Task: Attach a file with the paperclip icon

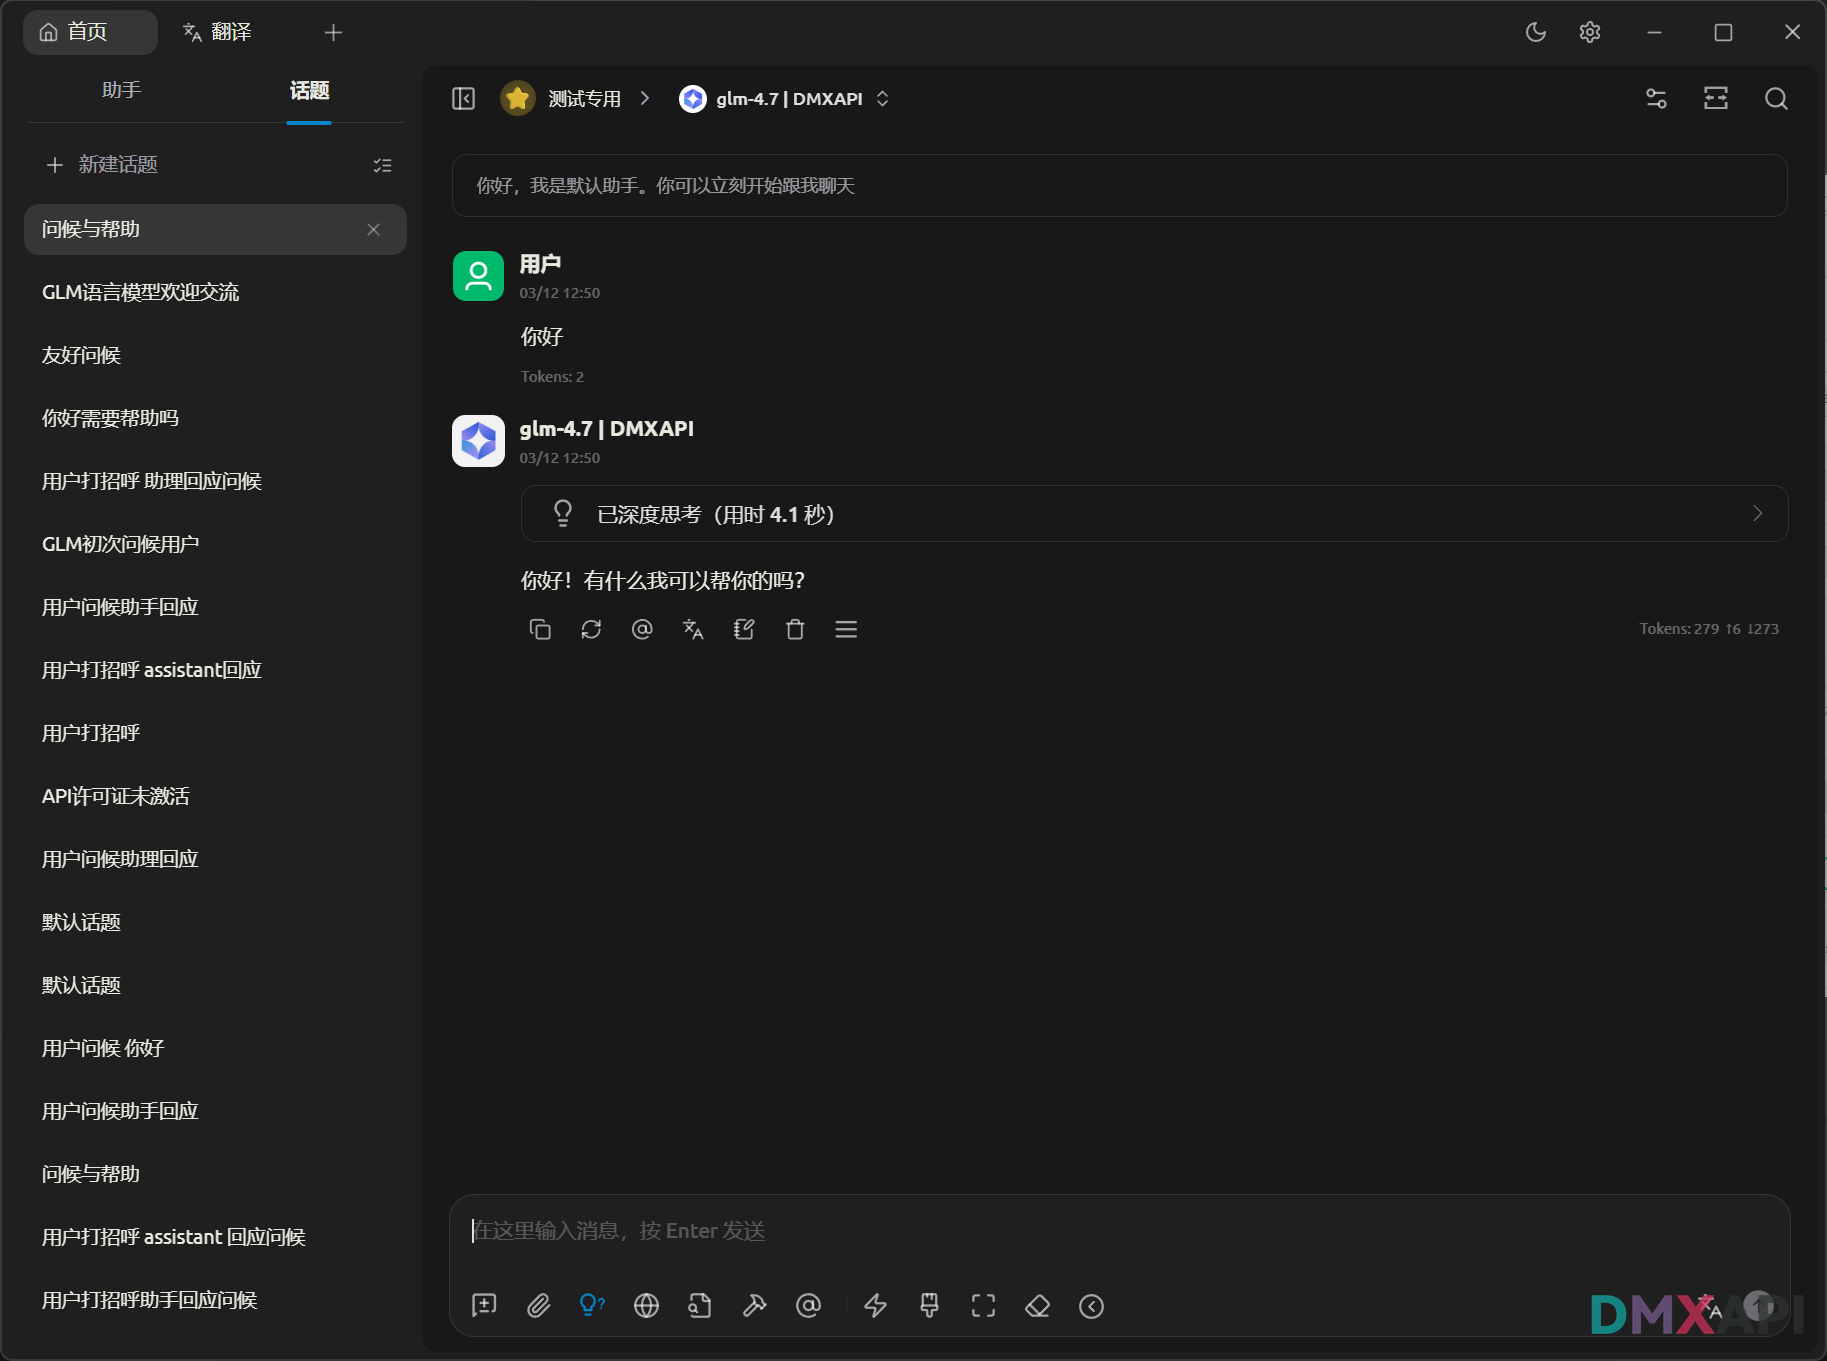Action: pyautogui.click(x=539, y=1306)
